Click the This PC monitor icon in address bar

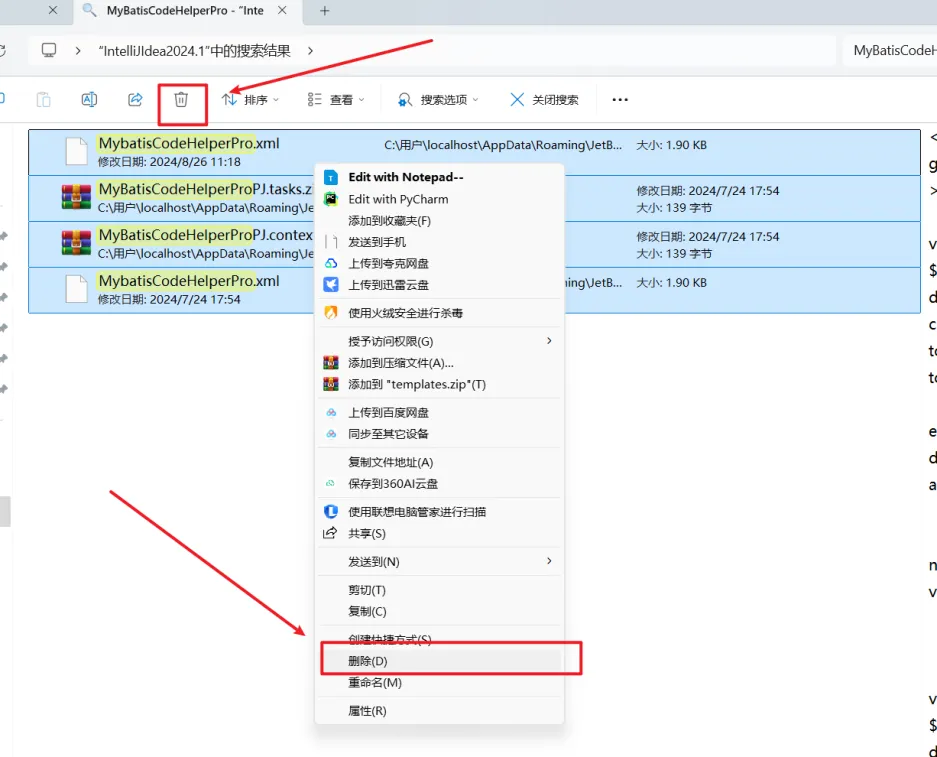(x=49, y=50)
